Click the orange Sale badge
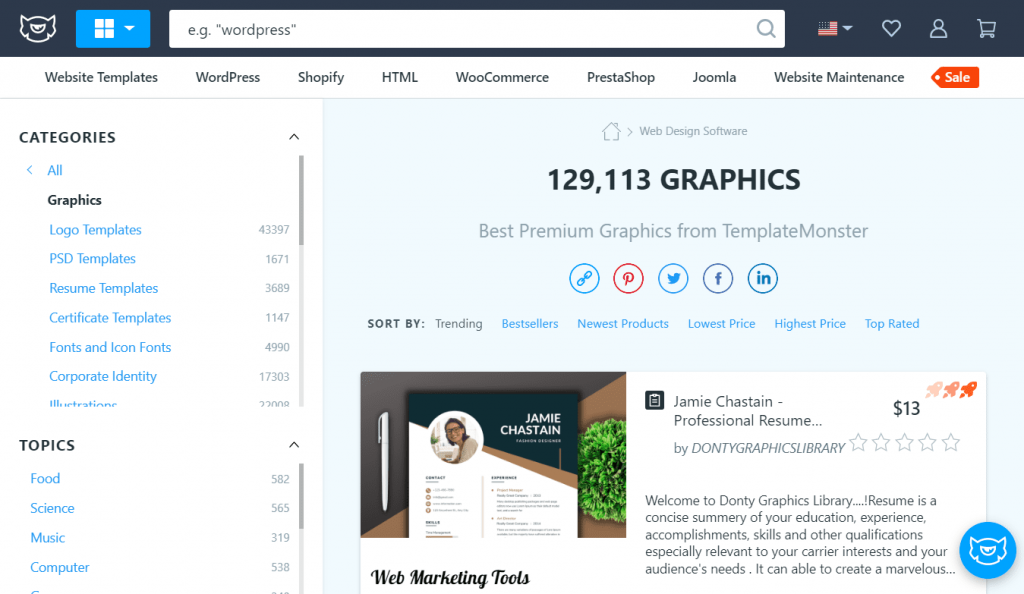Viewport: 1024px width, 594px height. [955, 77]
